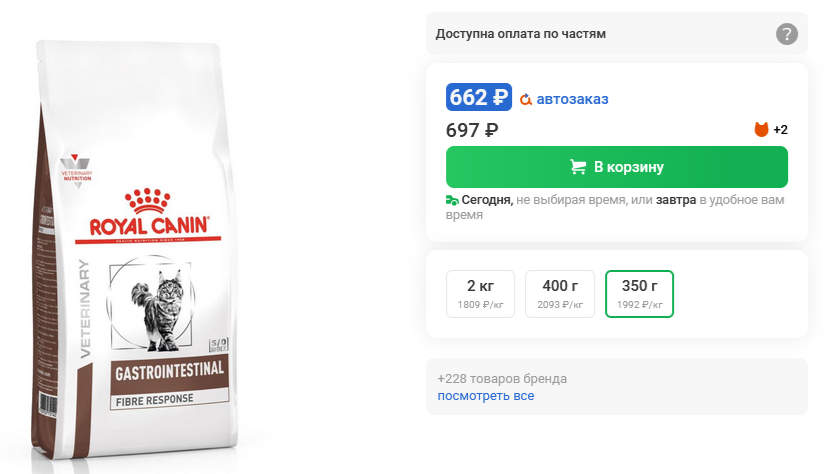
Task: Select the 350 г package size
Action: coord(639,294)
